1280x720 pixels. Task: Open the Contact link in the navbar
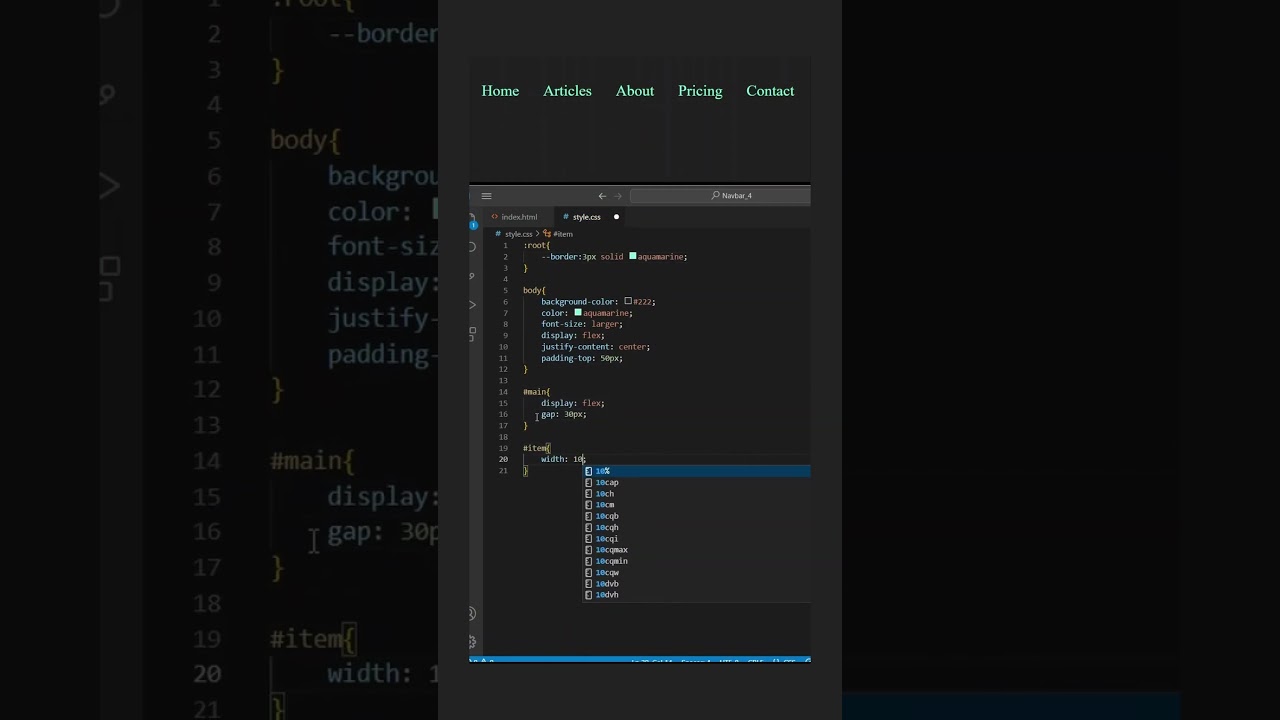point(770,91)
